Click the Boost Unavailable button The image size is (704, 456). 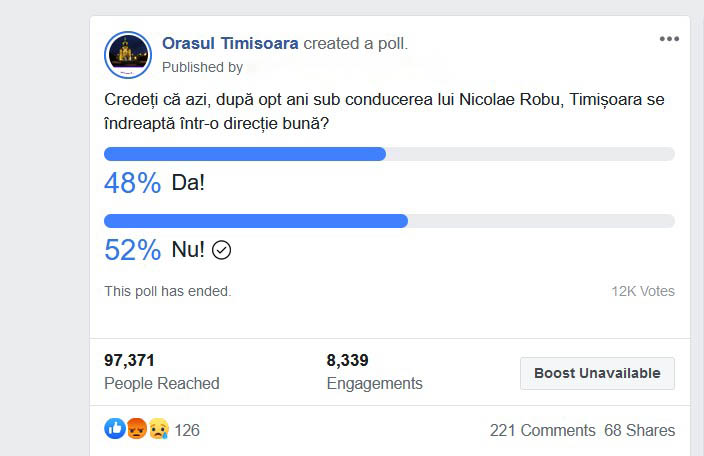[x=597, y=373]
